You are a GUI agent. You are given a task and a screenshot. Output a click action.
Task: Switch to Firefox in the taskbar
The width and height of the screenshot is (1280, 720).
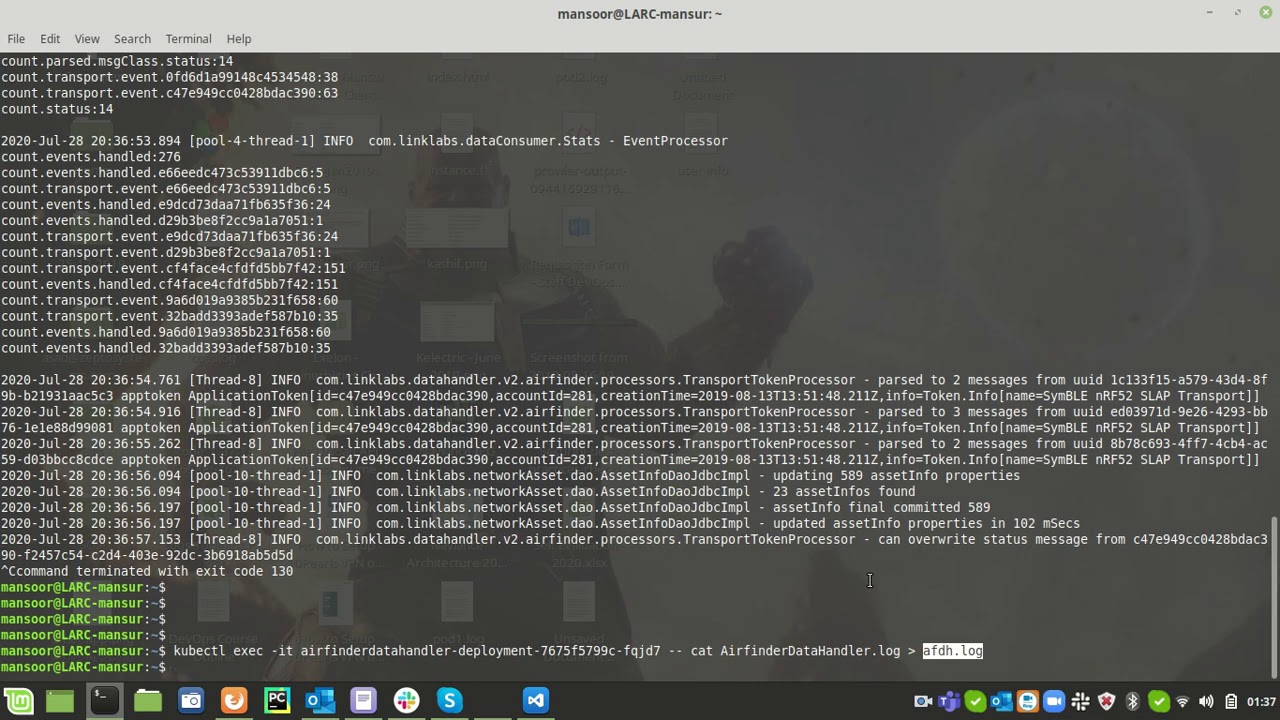coord(234,701)
